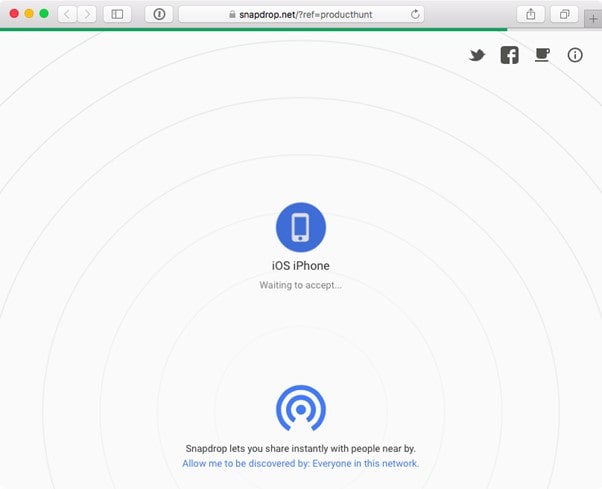Click the 'iOS iPhone' device label

pyautogui.click(x=300, y=266)
